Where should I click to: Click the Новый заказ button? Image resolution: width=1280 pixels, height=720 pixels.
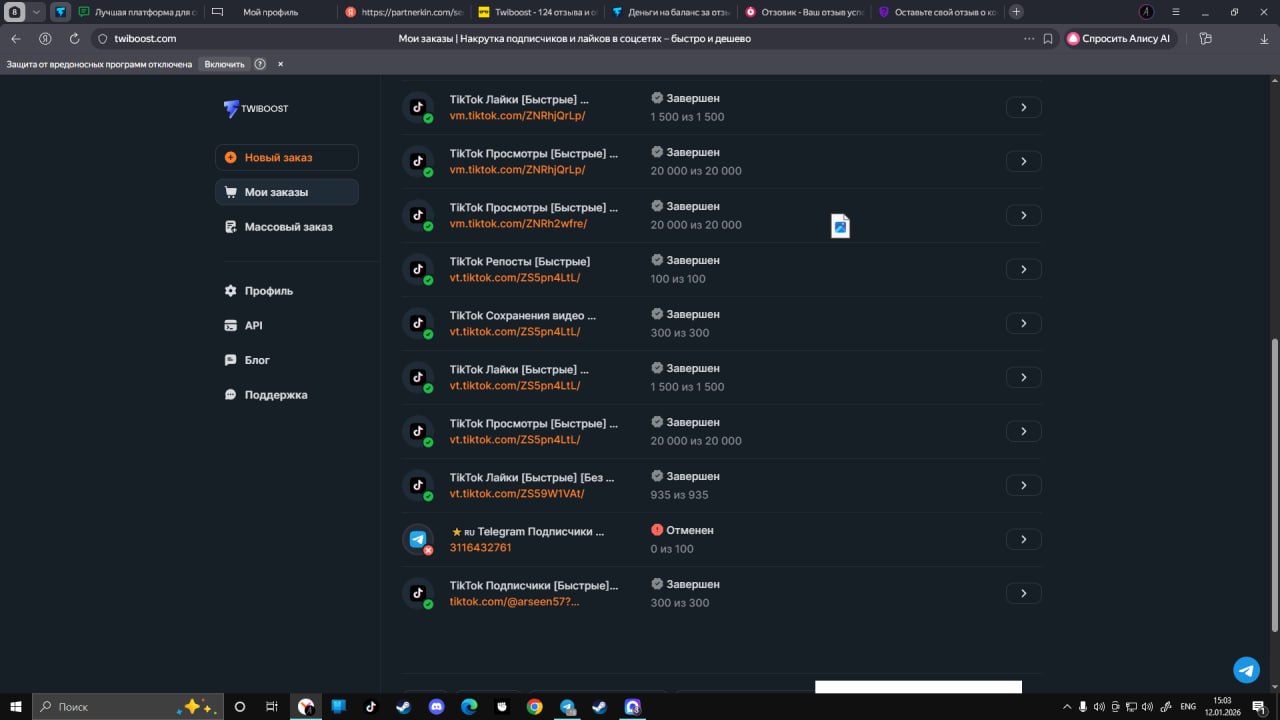pos(287,158)
